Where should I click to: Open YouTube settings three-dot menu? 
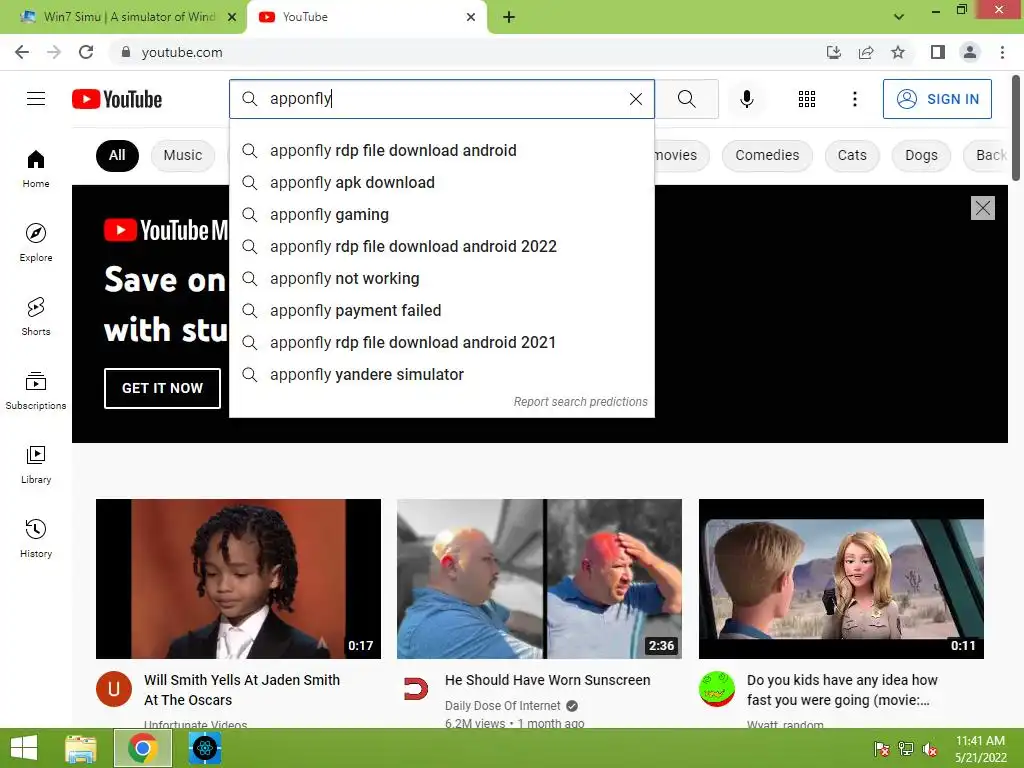click(x=854, y=99)
